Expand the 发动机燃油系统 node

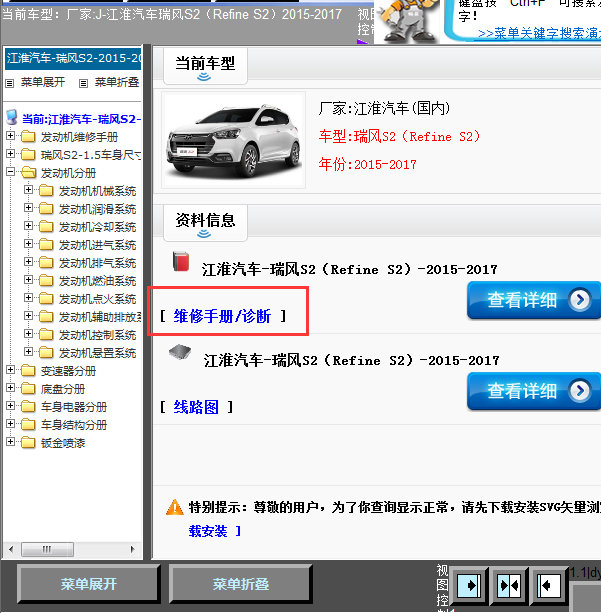pyautogui.click(x=28, y=280)
